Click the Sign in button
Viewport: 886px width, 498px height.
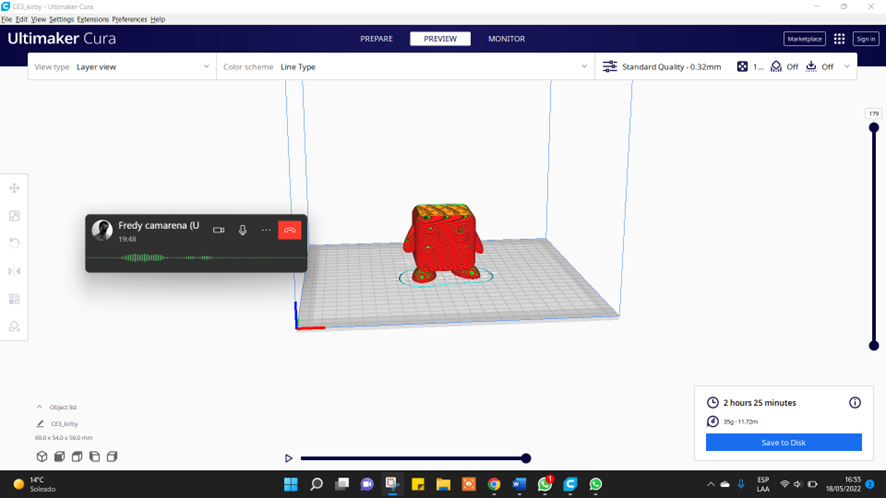click(x=866, y=38)
